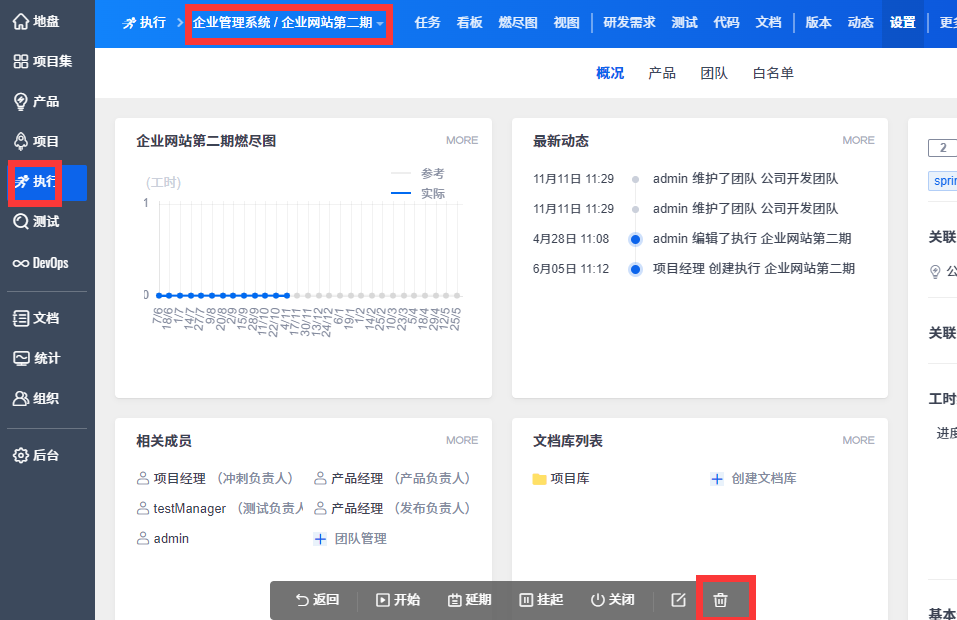Click MORE on the 最新动态 panel

(x=858, y=140)
